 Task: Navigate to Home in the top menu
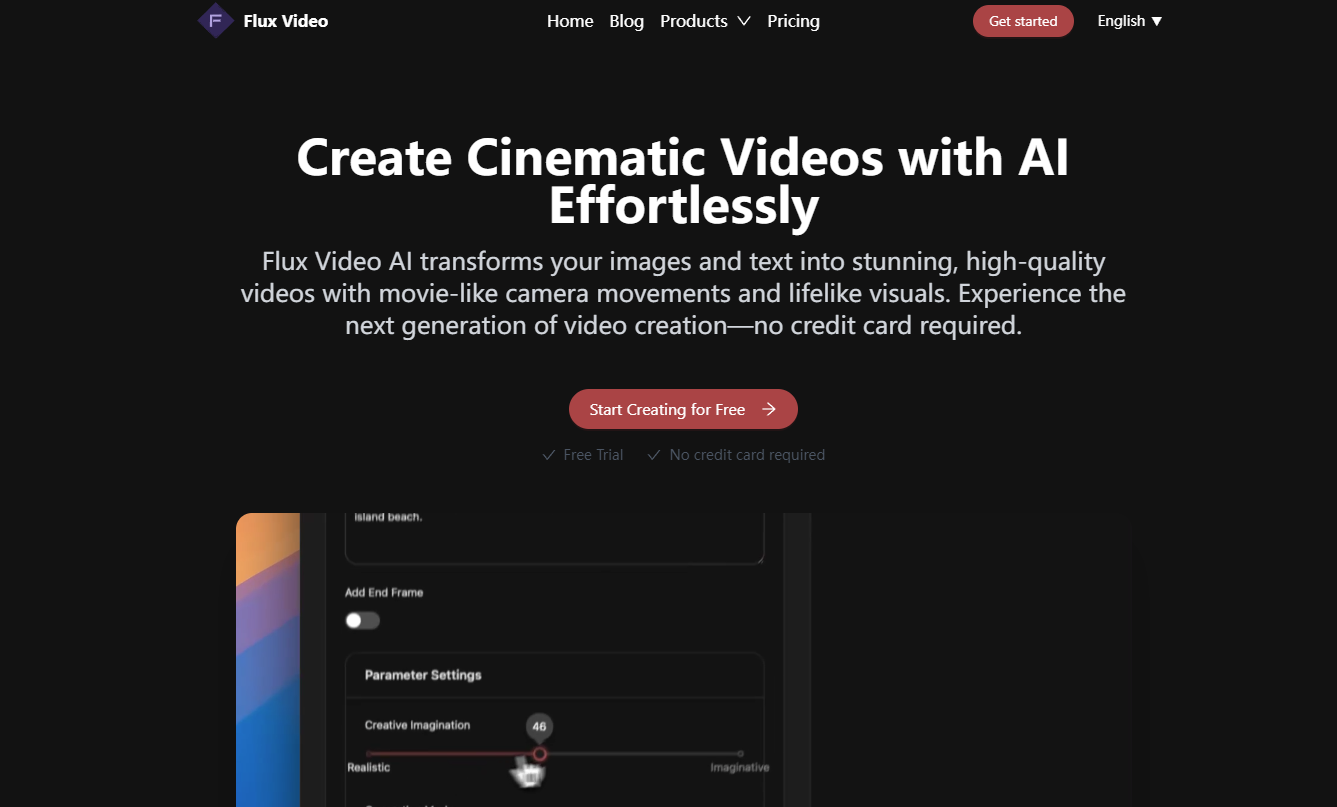coord(570,20)
